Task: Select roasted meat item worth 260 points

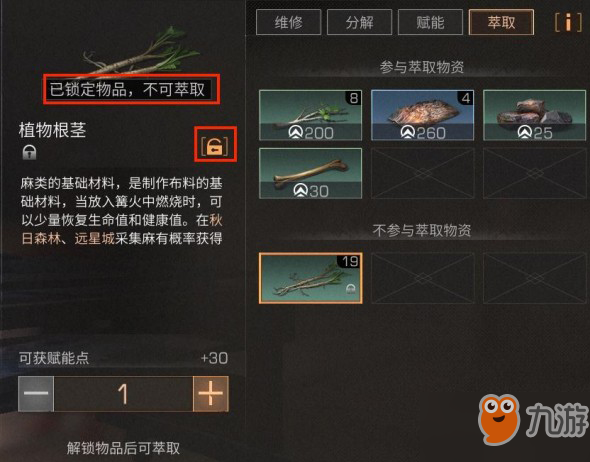Action: point(422,115)
